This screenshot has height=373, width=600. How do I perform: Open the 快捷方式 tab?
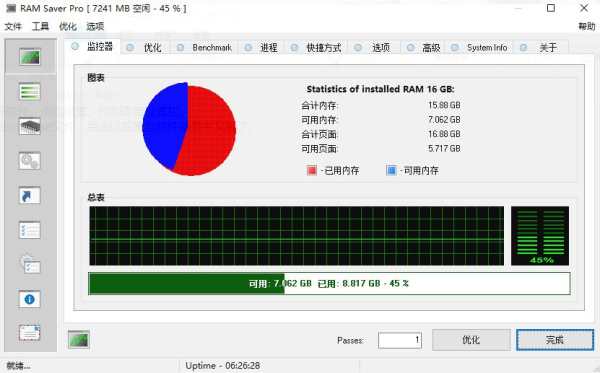pyautogui.click(x=316, y=47)
